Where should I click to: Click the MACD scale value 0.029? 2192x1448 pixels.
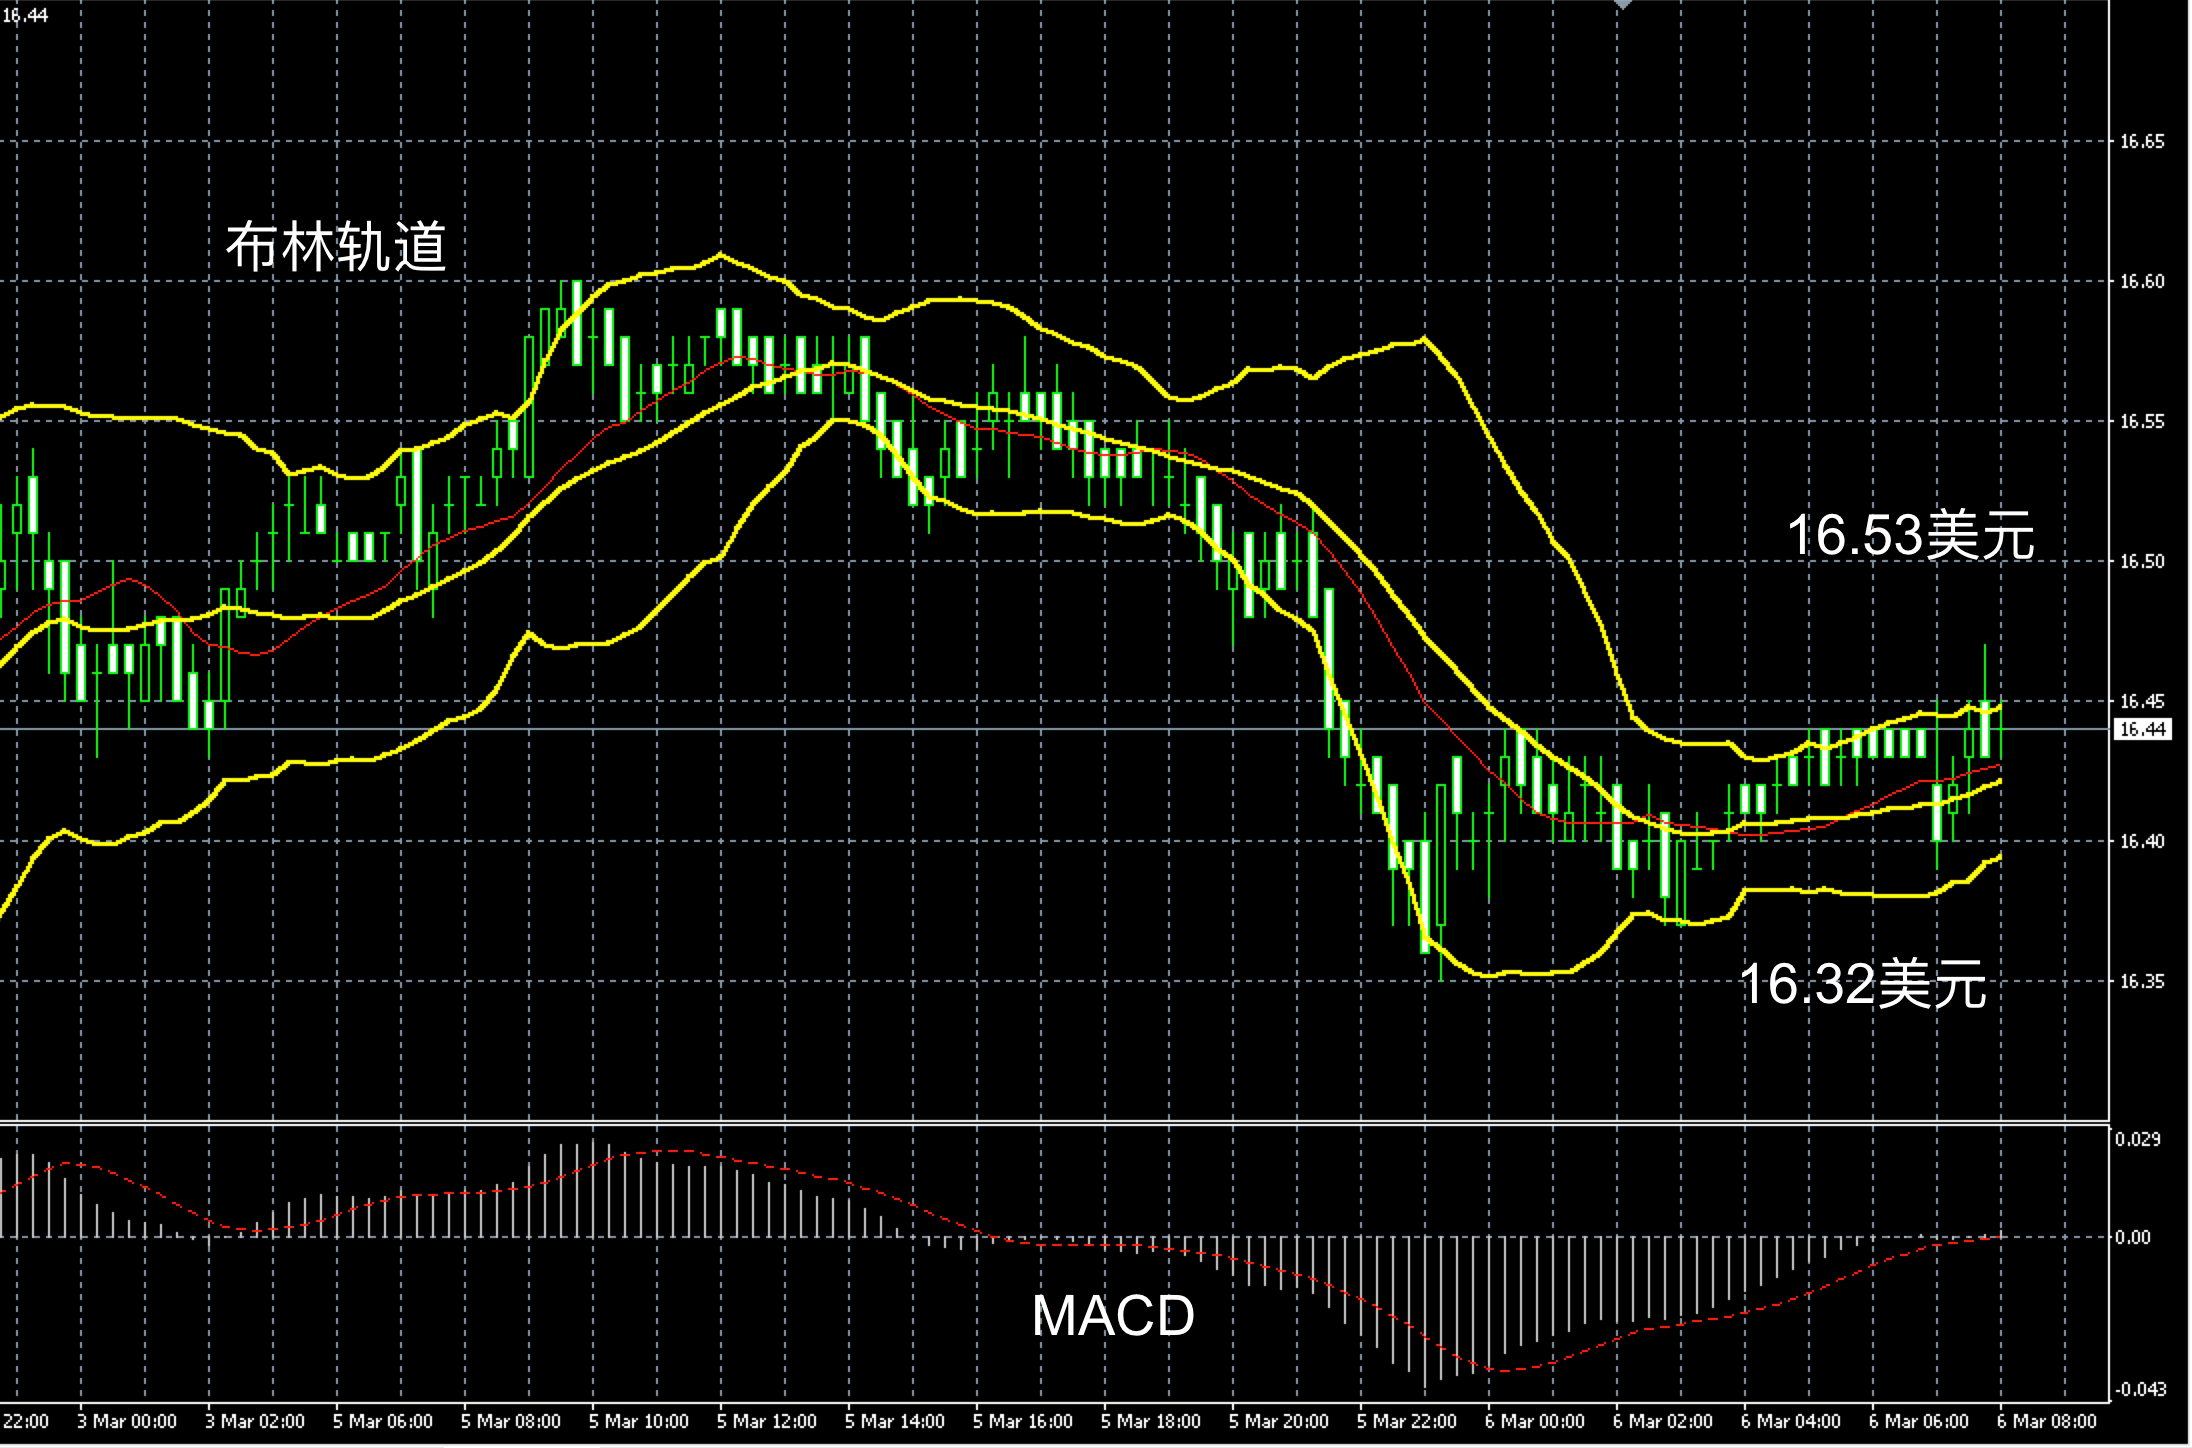tap(2138, 1139)
